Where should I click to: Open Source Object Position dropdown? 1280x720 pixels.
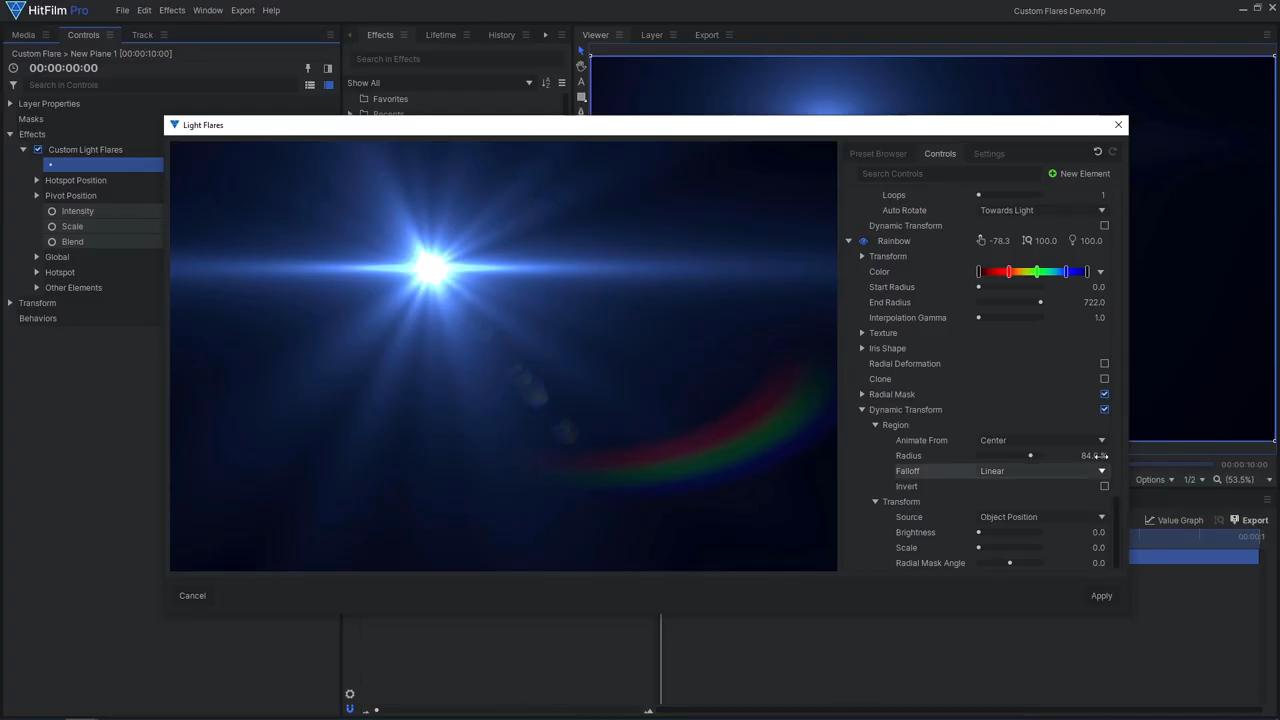point(1042,517)
